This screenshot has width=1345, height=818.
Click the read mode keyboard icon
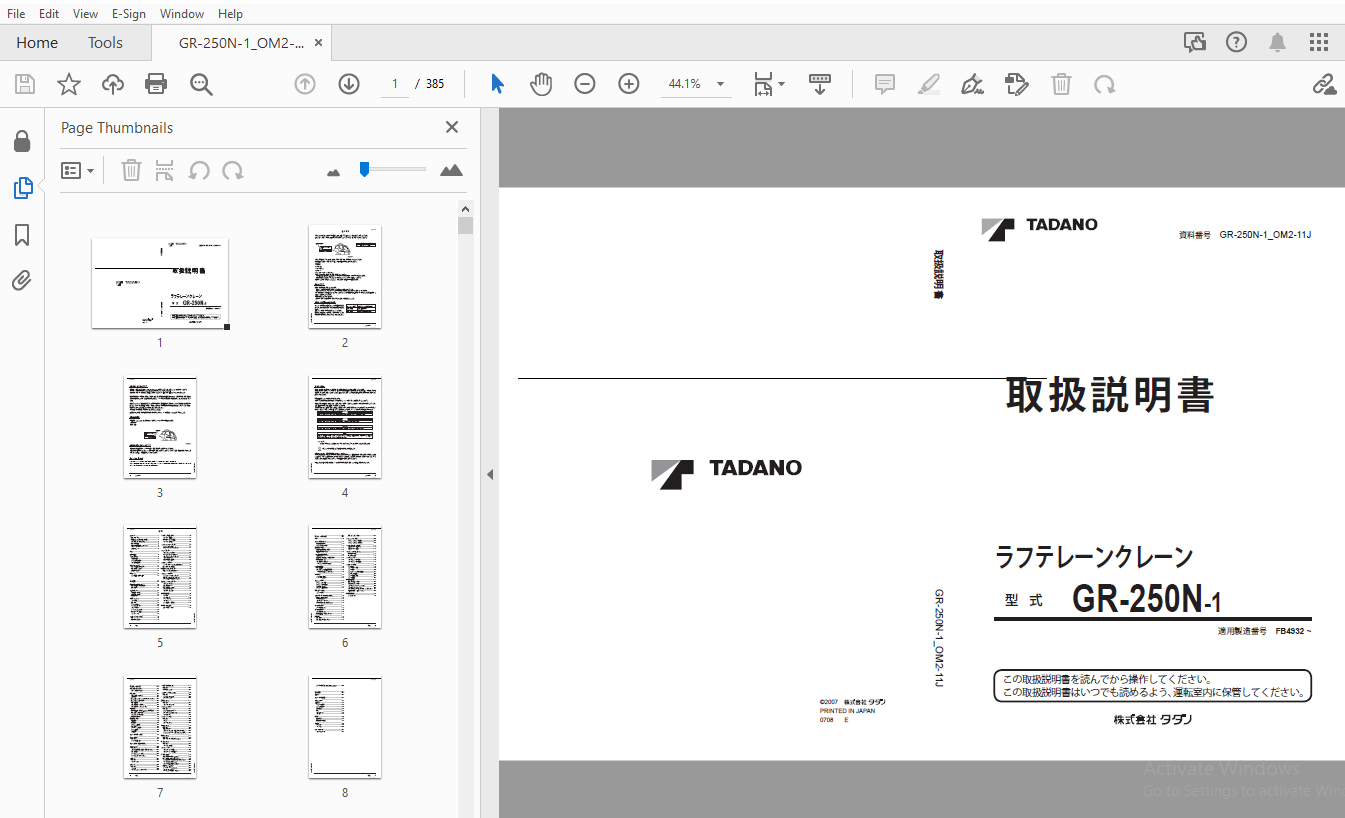point(820,84)
